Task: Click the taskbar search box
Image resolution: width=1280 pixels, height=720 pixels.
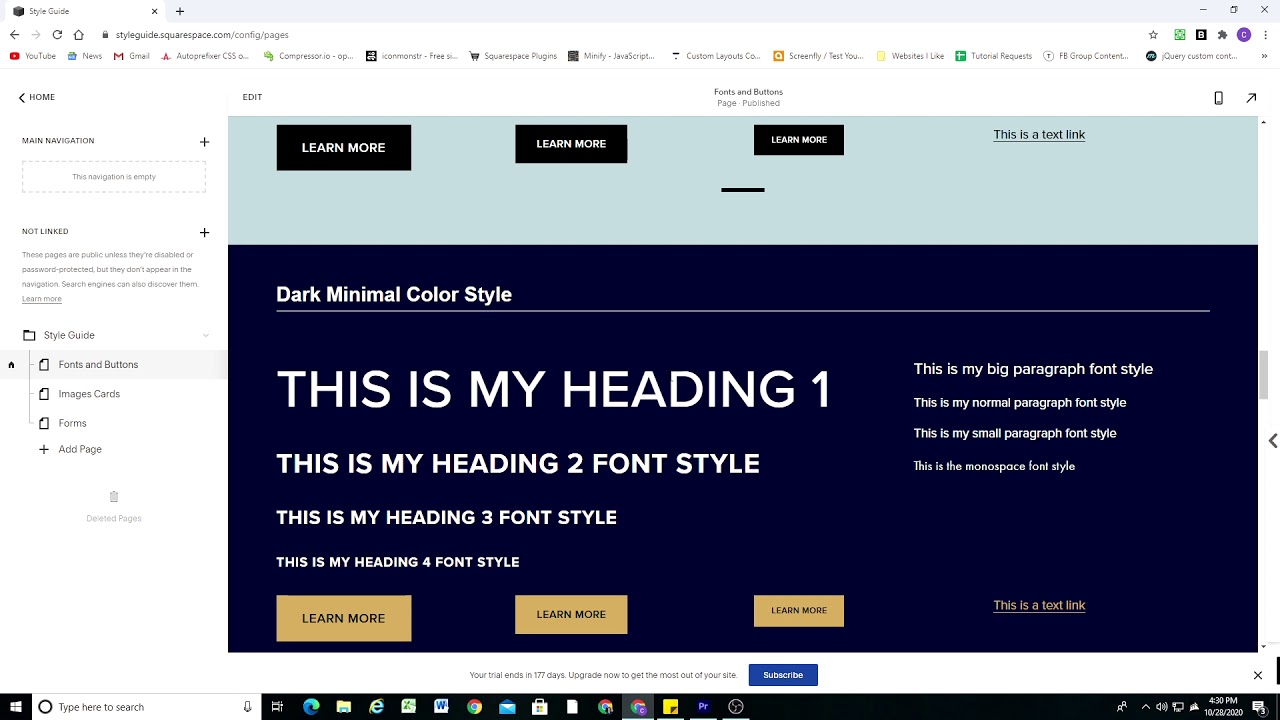Action: 145,707
